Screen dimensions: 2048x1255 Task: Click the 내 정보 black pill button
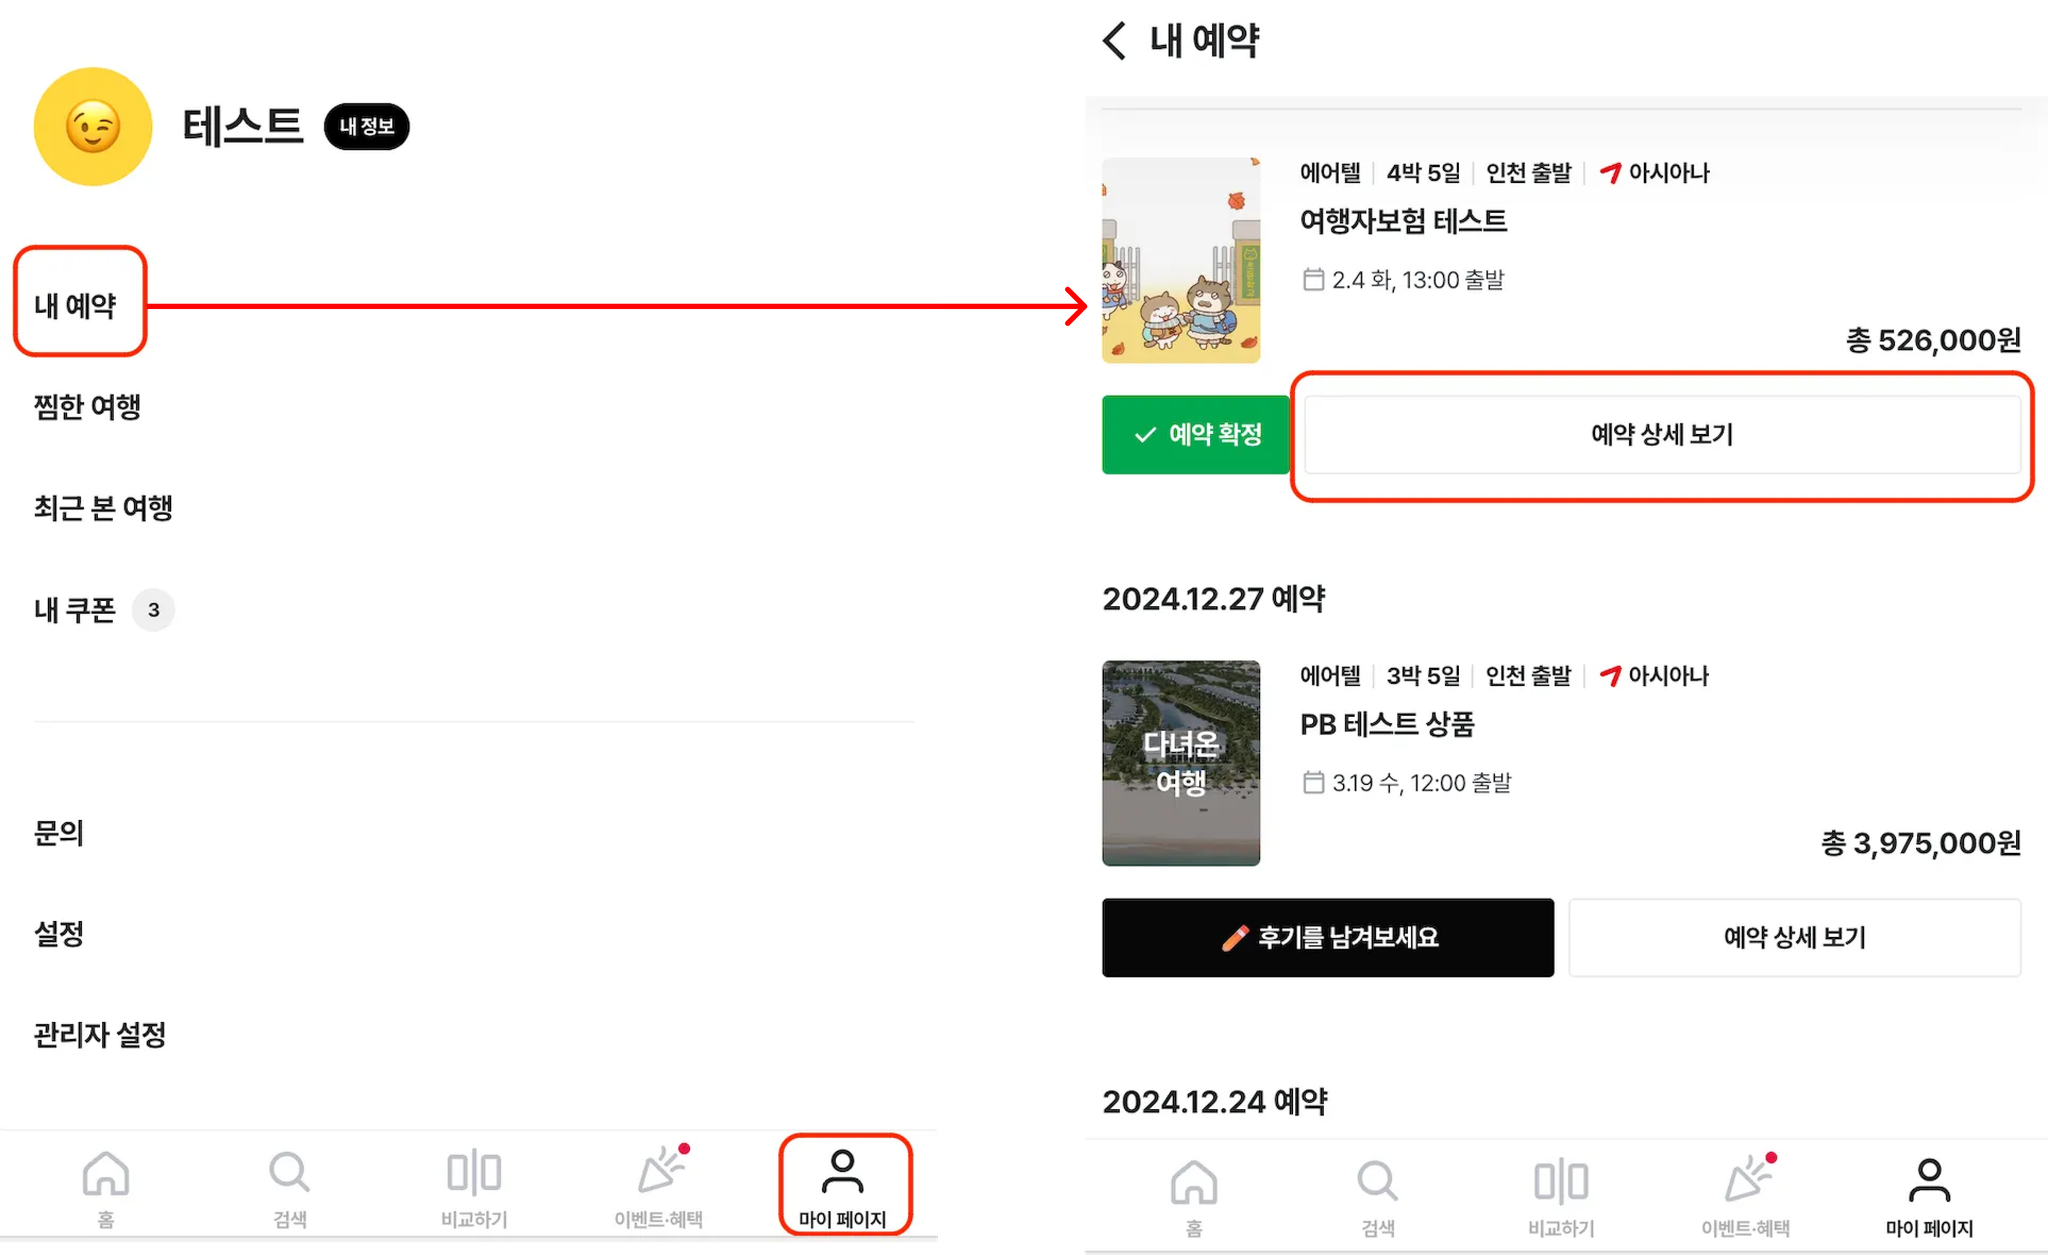pyautogui.click(x=366, y=126)
